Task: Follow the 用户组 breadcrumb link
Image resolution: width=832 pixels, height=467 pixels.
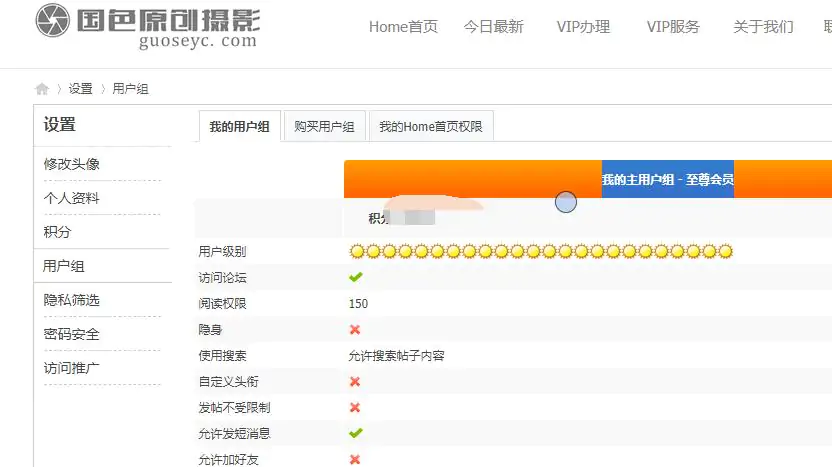Action: pyautogui.click(x=130, y=89)
